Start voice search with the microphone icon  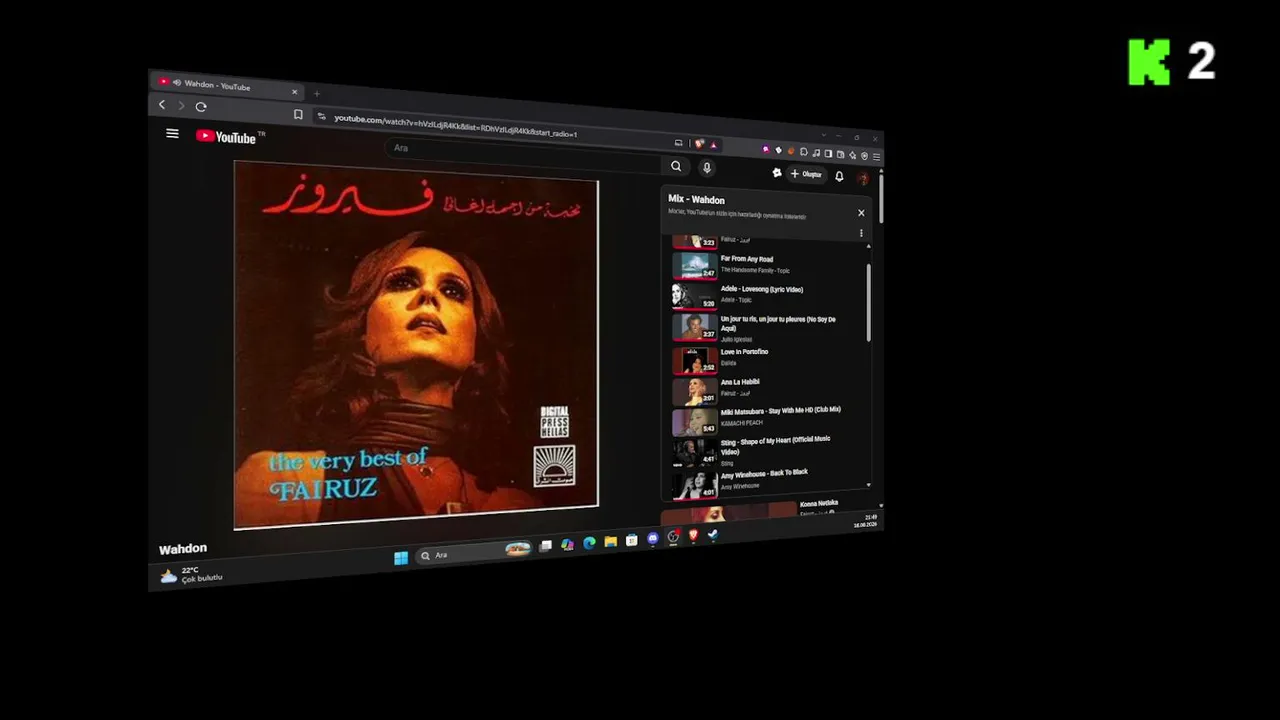tap(707, 168)
